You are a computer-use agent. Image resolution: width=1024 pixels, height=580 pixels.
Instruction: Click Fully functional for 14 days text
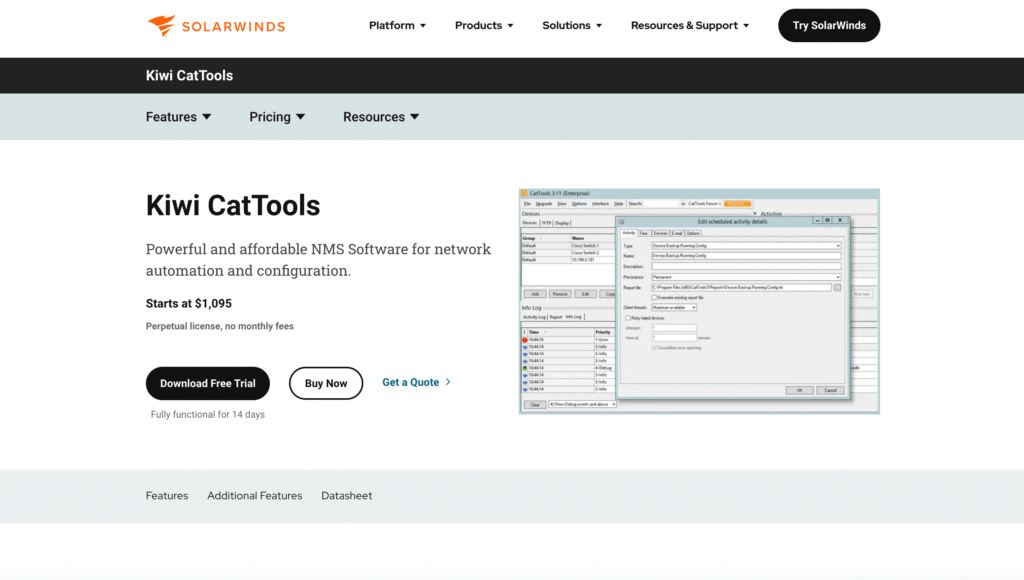[x=208, y=415]
